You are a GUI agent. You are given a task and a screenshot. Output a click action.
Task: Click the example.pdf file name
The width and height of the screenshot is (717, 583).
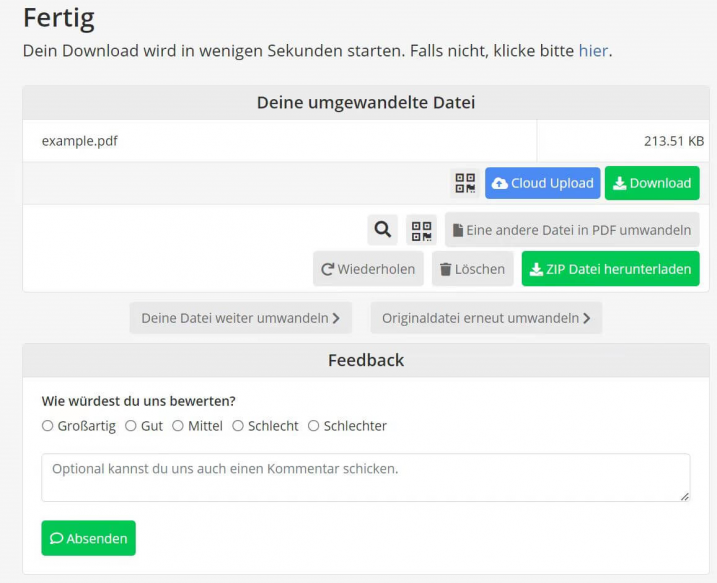click(x=80, y=141)
